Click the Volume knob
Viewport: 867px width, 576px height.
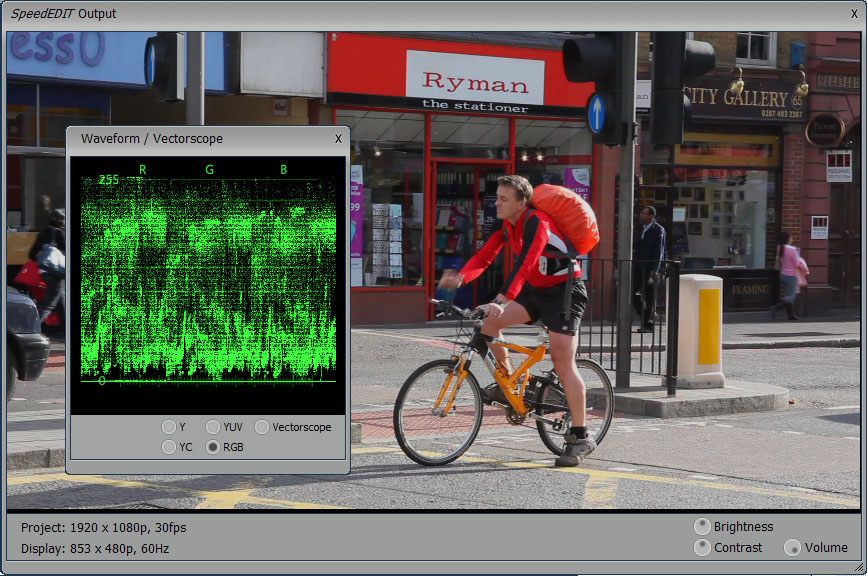click(x=792, y=548)
